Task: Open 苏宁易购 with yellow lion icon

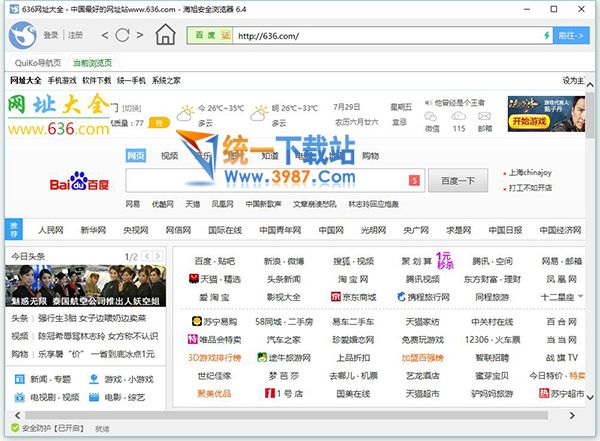Action: pos(215,322)
